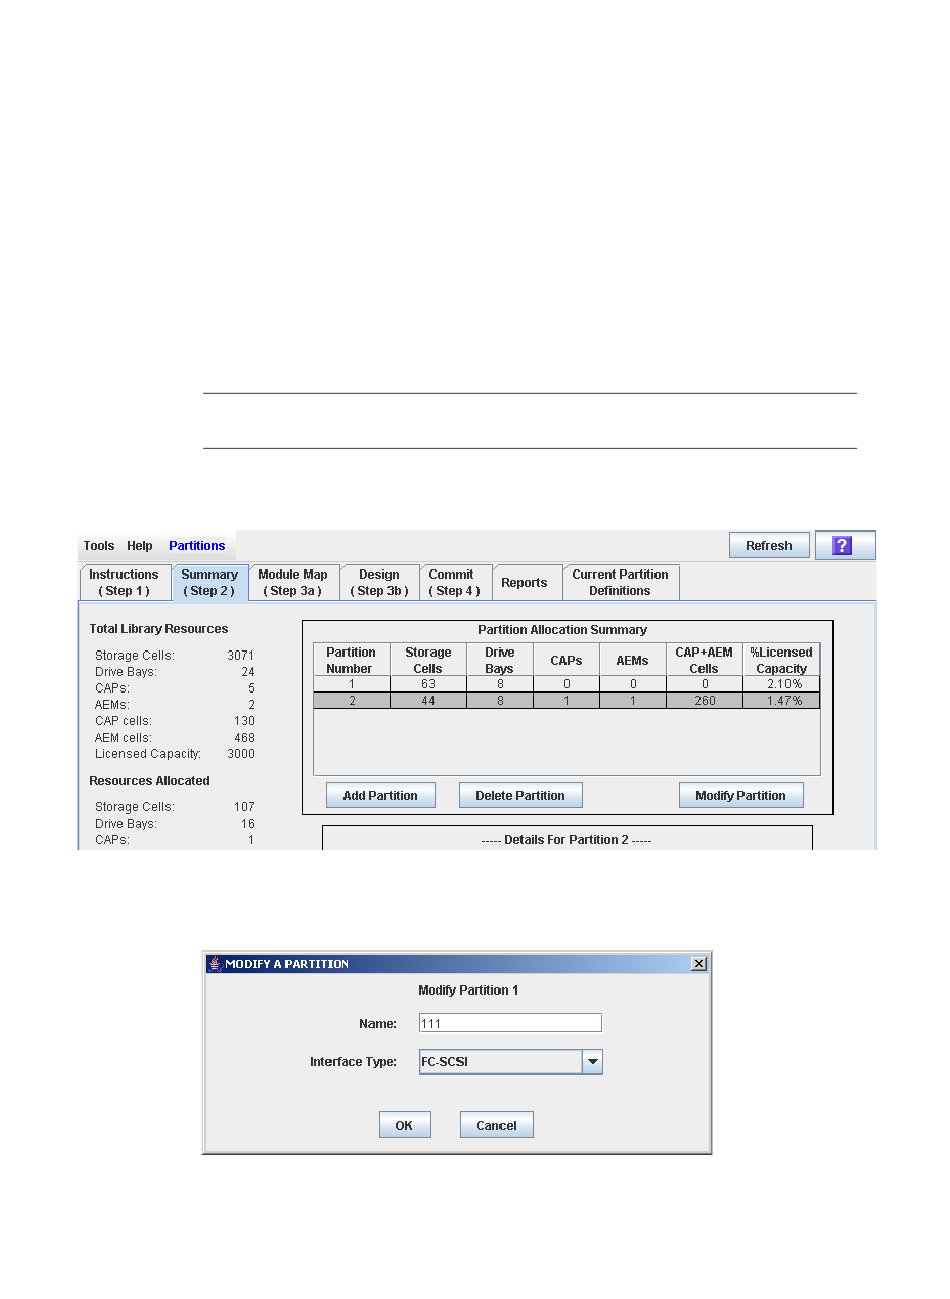
Task: Click the Resources Allocated heading
Action: [149, 781]
